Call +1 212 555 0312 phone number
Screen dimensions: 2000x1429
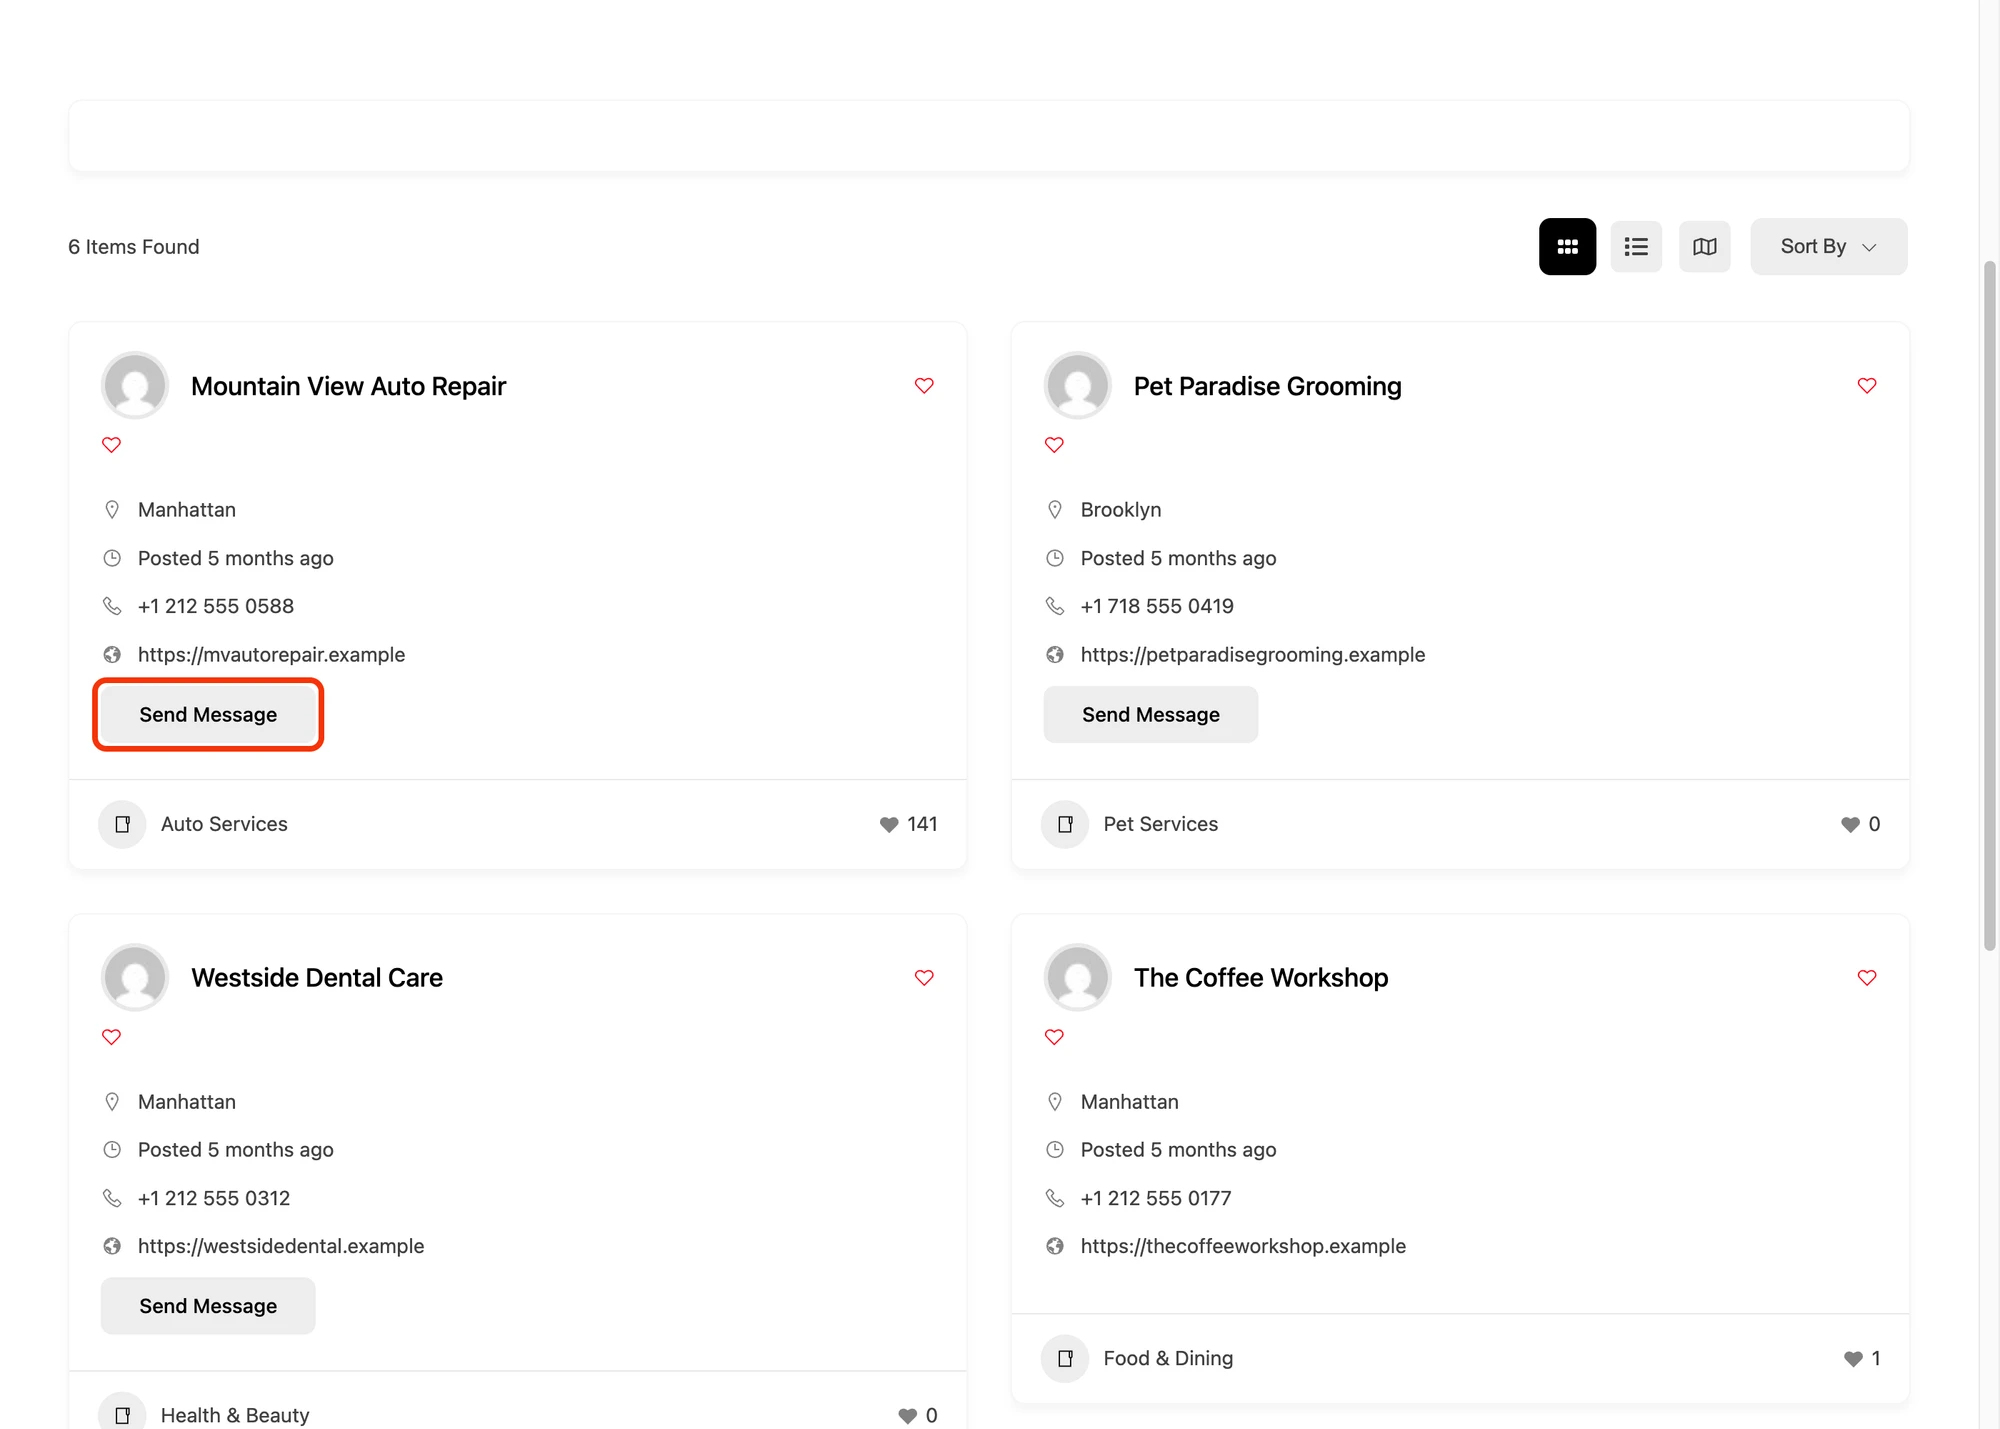pos(214,1198)
